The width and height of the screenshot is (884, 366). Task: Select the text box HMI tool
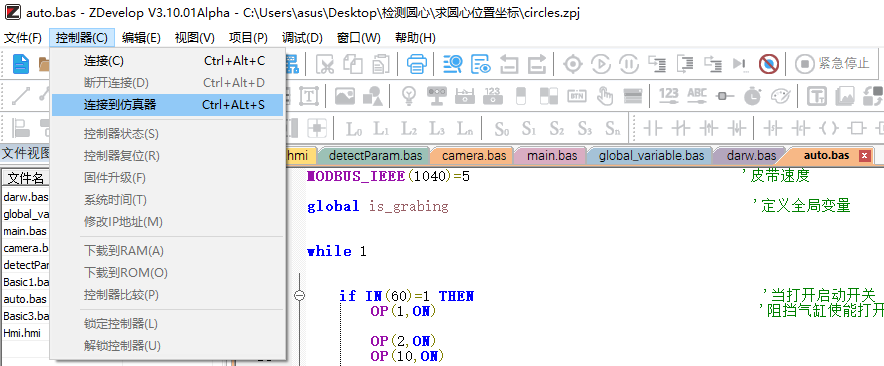click(309, 96)
